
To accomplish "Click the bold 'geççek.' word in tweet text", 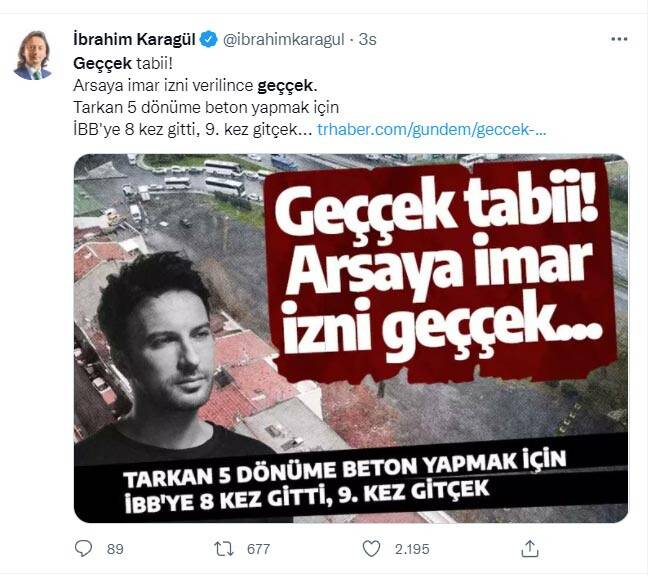I will pos(287,86).
